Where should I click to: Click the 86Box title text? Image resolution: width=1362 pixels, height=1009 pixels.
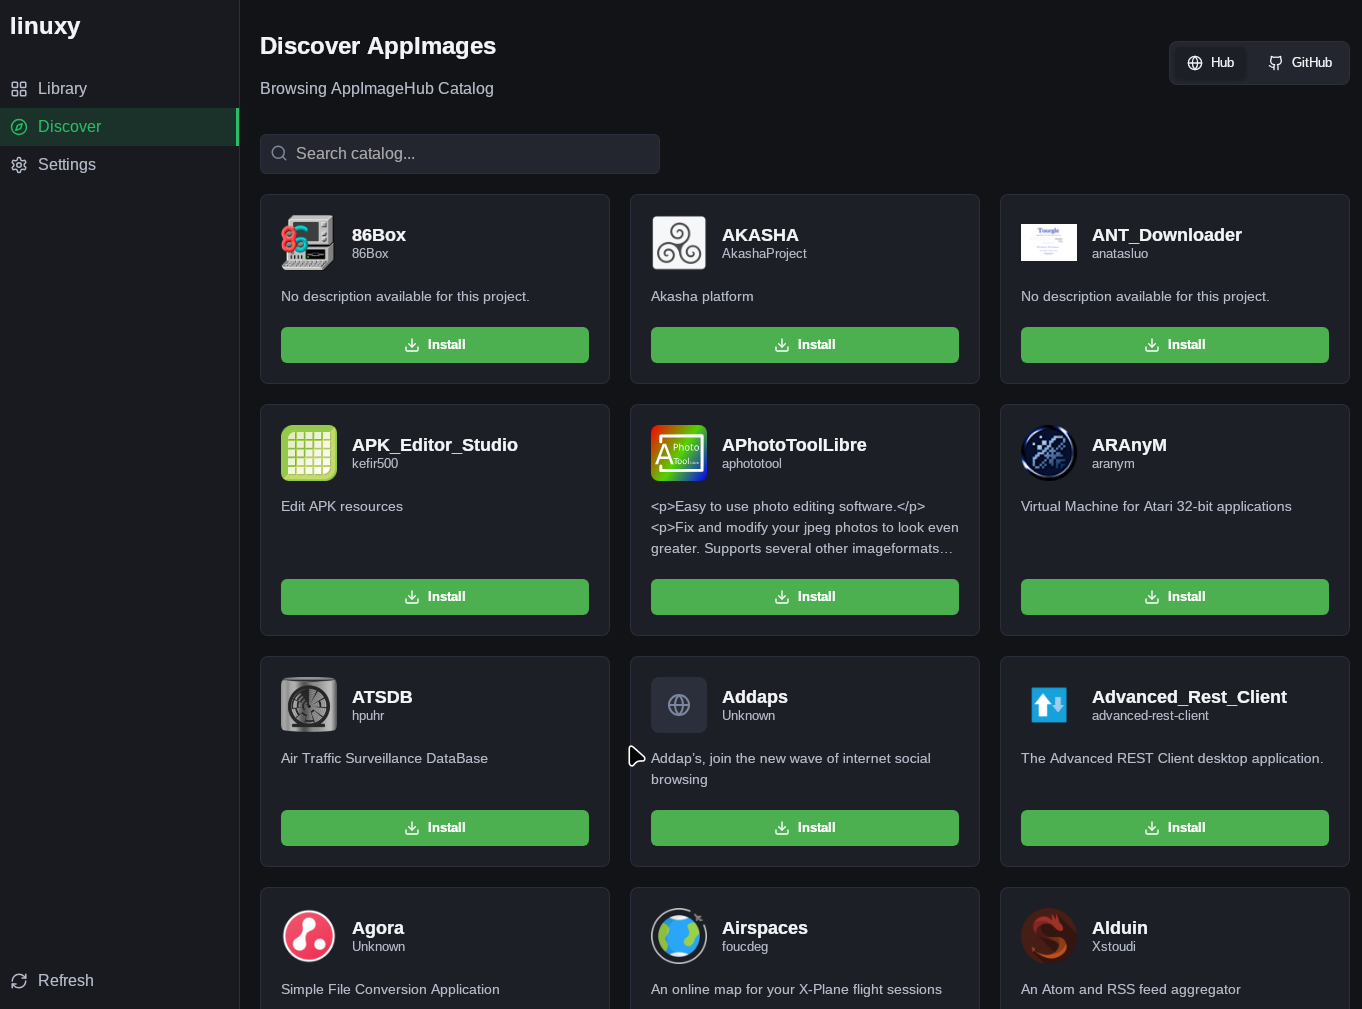tap(379, 235)
